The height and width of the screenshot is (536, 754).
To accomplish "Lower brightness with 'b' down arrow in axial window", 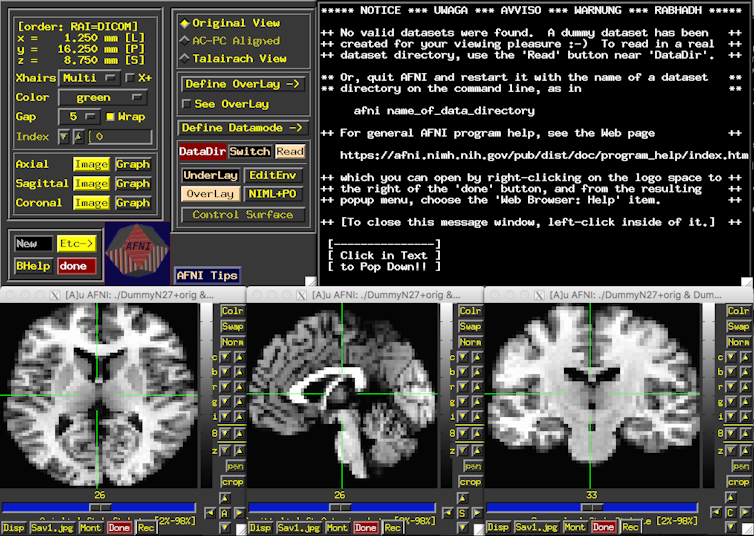I will click(x=225, y=372).
